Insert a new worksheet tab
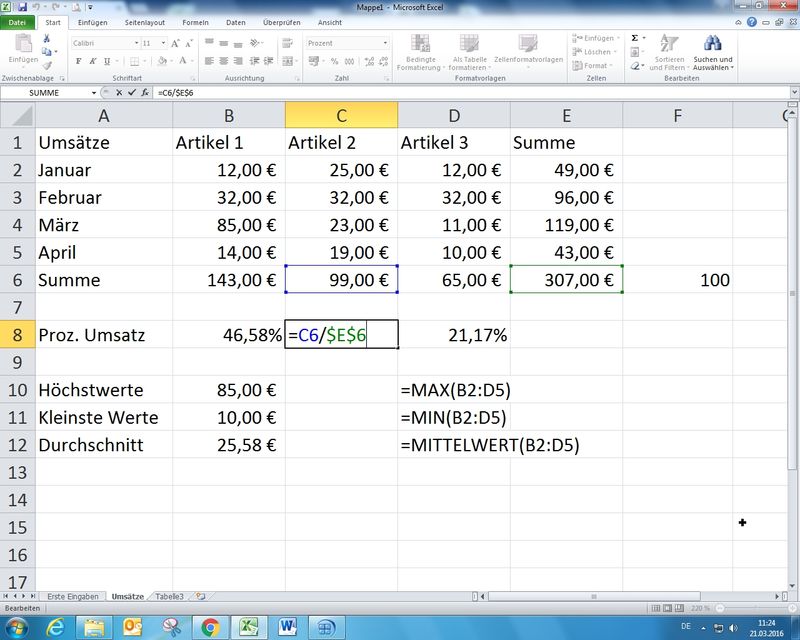 point(200,596)
